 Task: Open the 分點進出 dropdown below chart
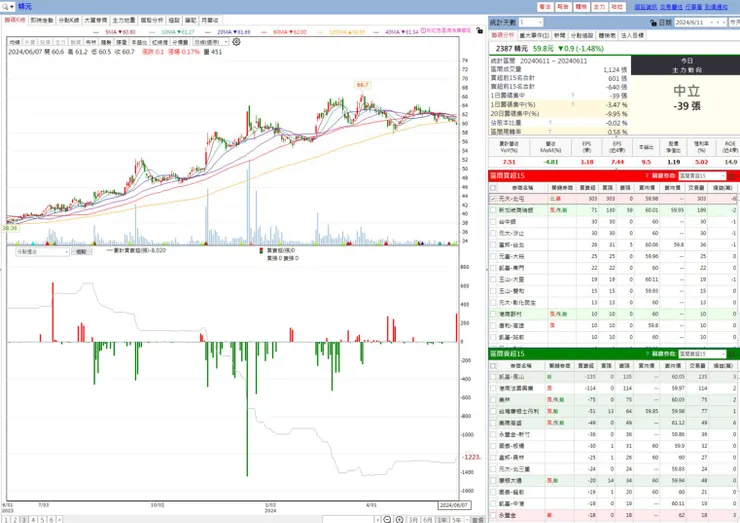[42, 252]
